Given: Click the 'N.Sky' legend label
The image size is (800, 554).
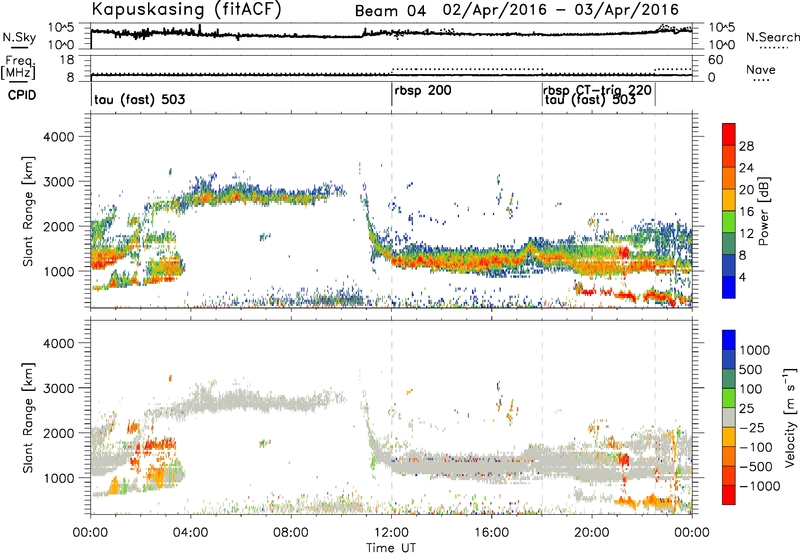Looking at the screenshot, I should (x=19, y=37).
